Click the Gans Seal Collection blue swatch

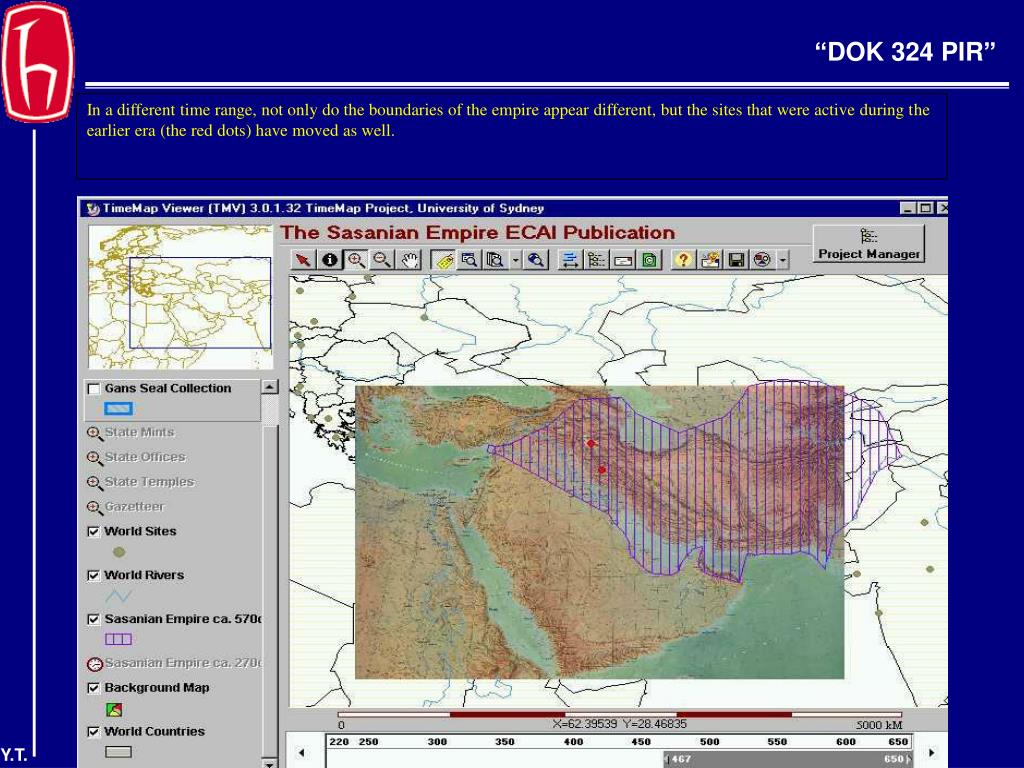tap(118, 409)
